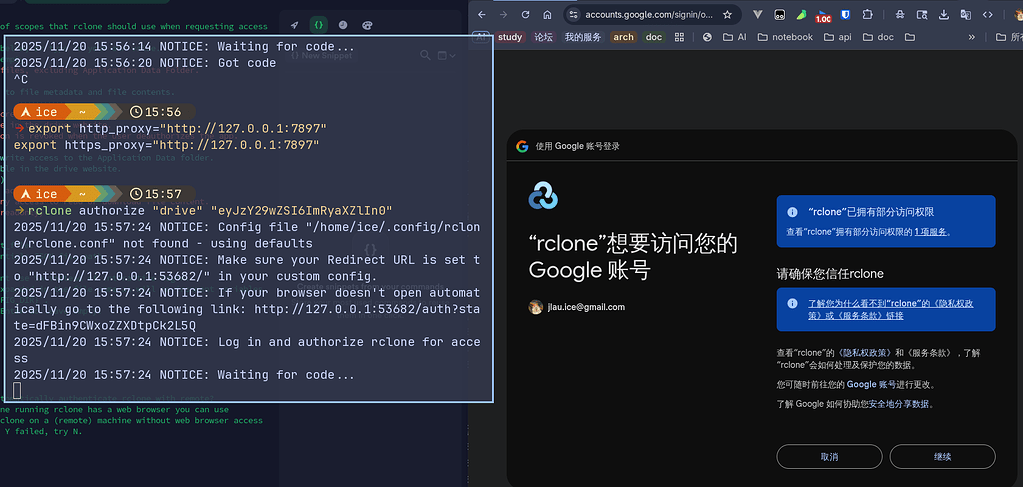This screenshot has width=1023, height=487.
Task: Click the 'Got code' notice line
Action: [145, 63]
